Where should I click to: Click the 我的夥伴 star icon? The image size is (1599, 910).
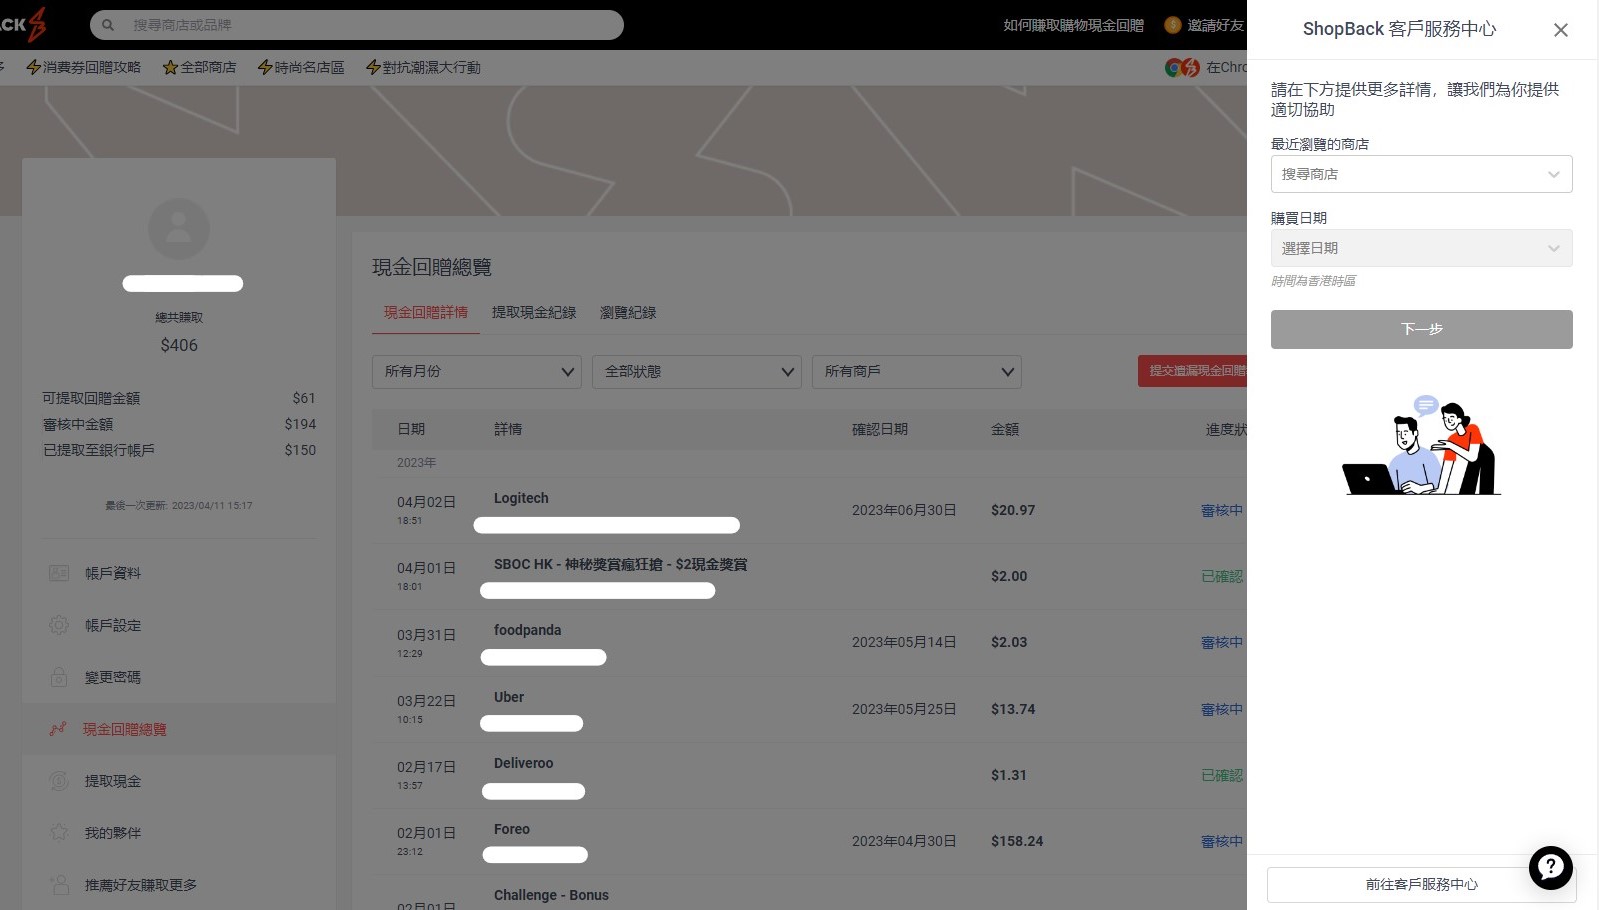click(59, 832)
